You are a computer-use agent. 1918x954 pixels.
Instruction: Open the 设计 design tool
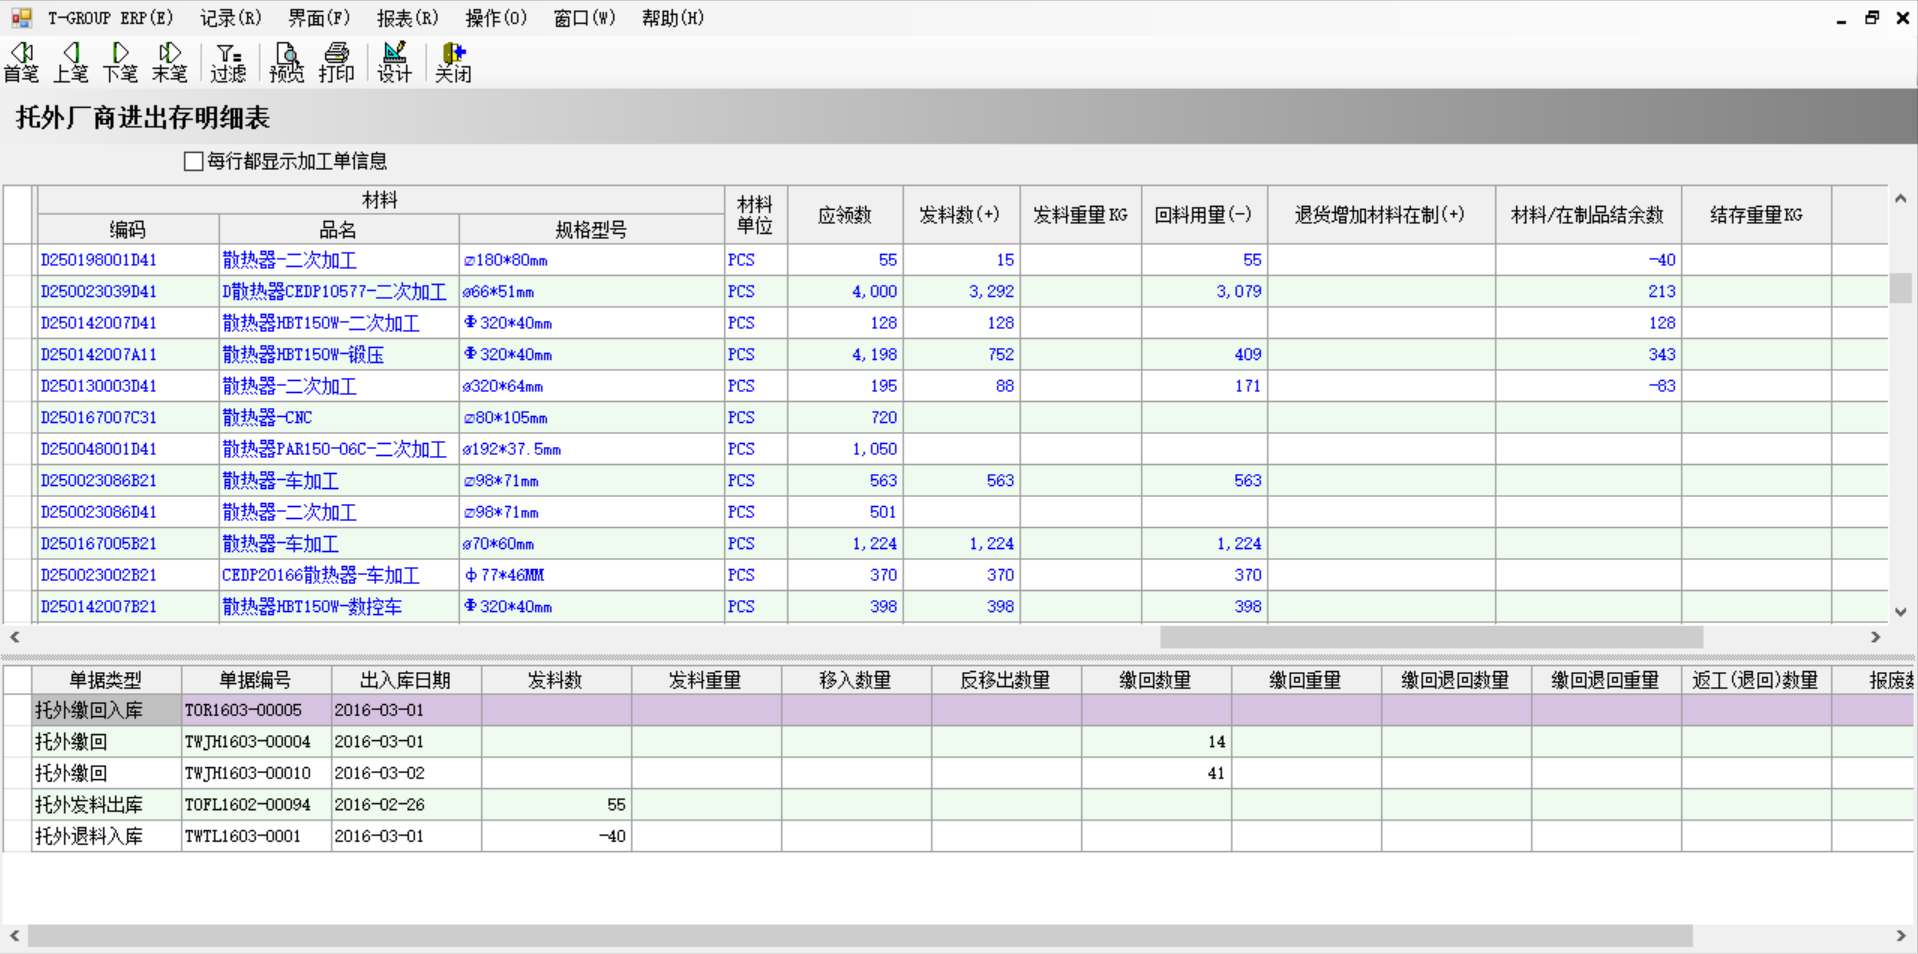click(395, 62)
